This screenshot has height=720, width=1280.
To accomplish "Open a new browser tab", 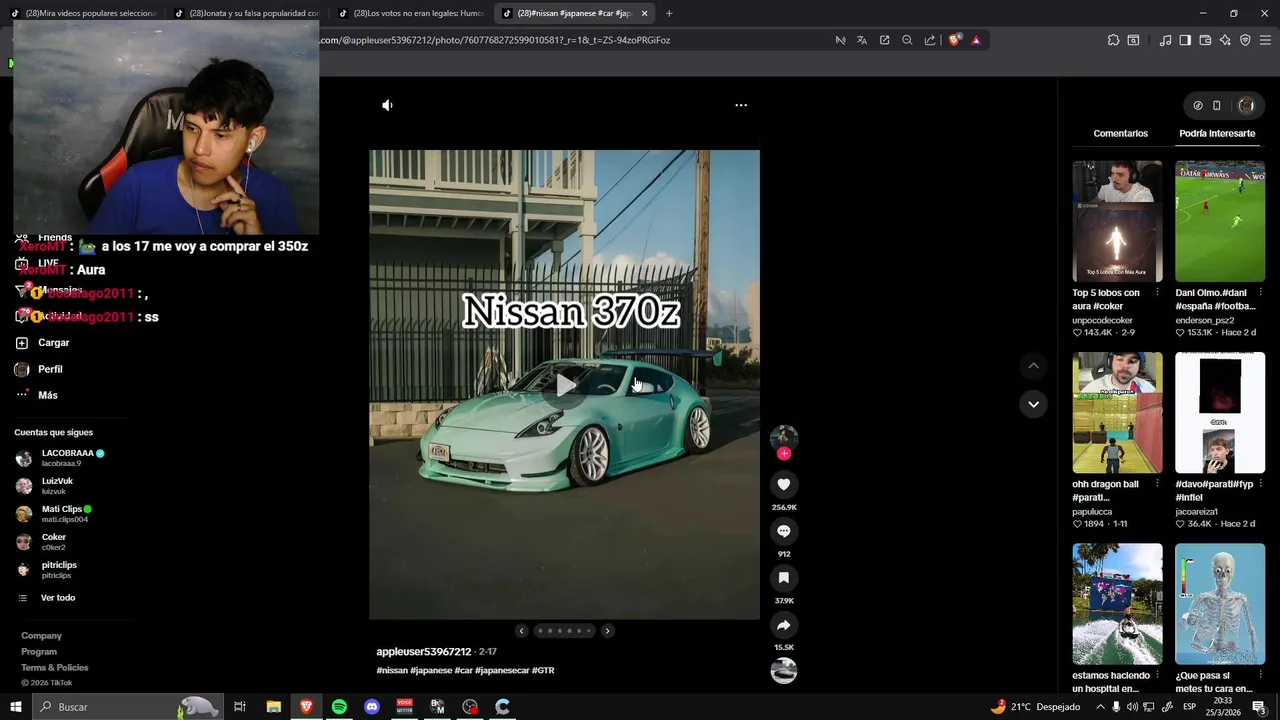I will (x=669, y=13).
